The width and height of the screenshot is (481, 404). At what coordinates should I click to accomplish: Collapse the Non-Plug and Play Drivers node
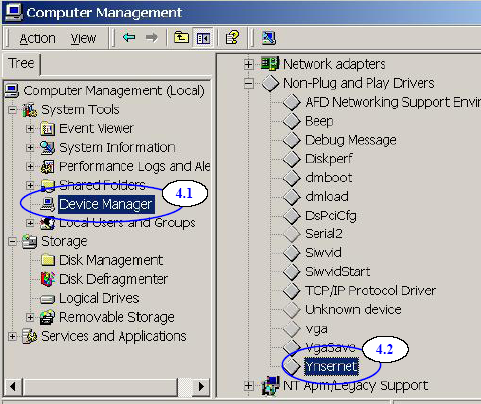pyautogui.click(x=248, y=83)
